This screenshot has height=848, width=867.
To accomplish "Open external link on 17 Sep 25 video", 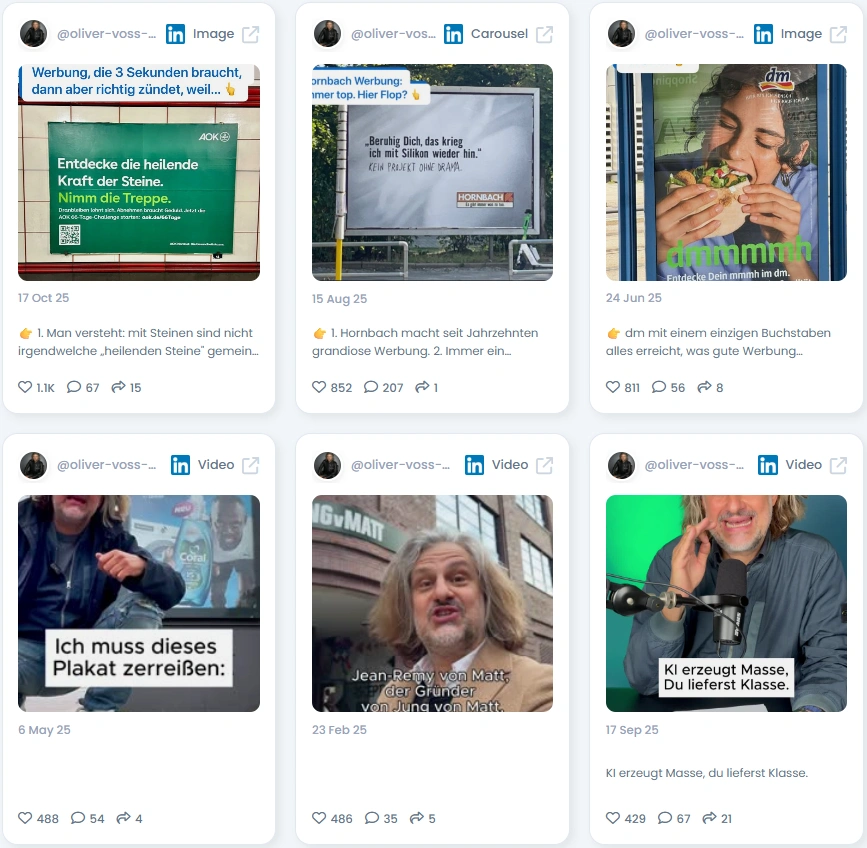I will [838, 465].
